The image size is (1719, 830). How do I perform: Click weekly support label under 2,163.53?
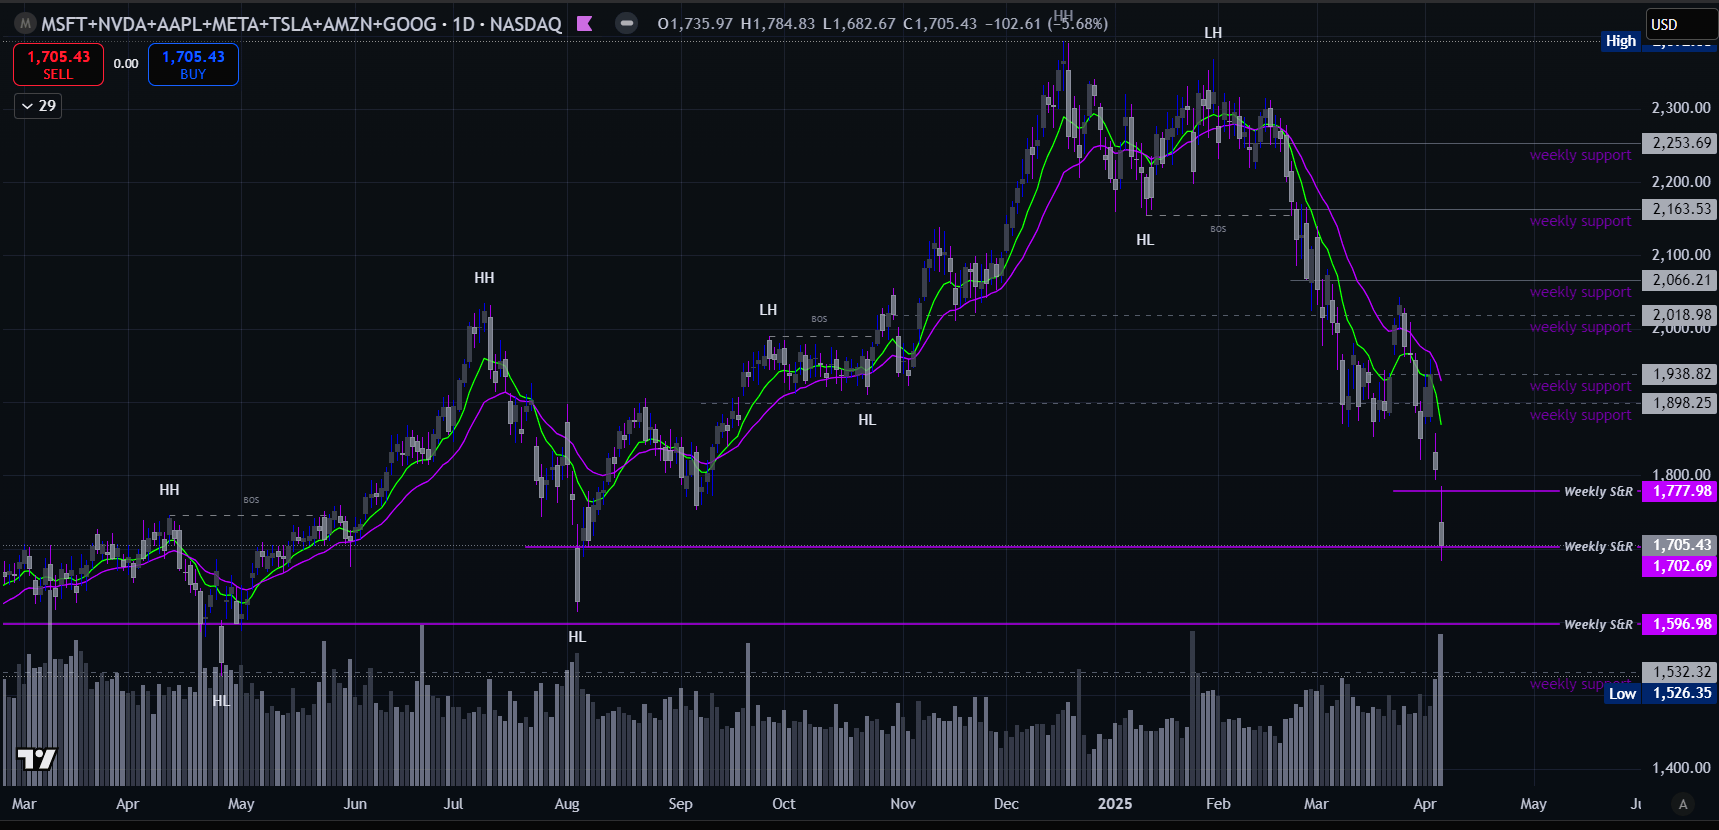pyautogui.click(x=1580, y=221)
